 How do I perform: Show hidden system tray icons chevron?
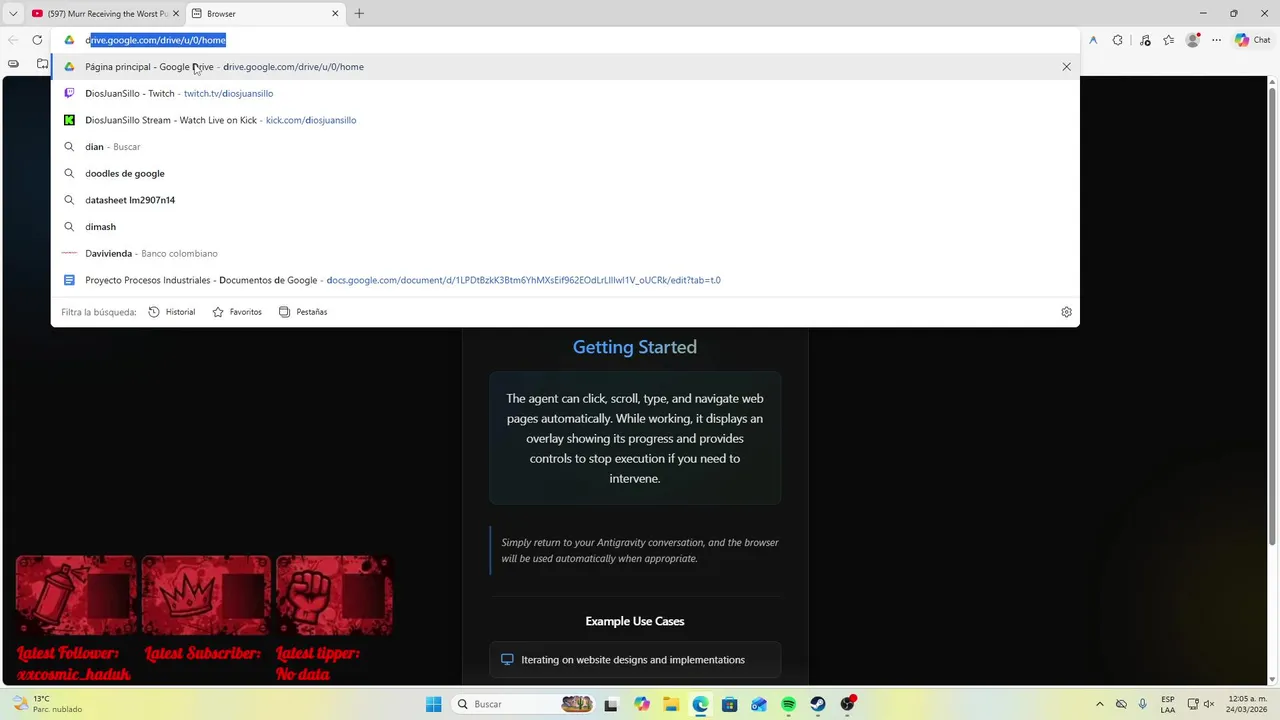point(1100,704)
